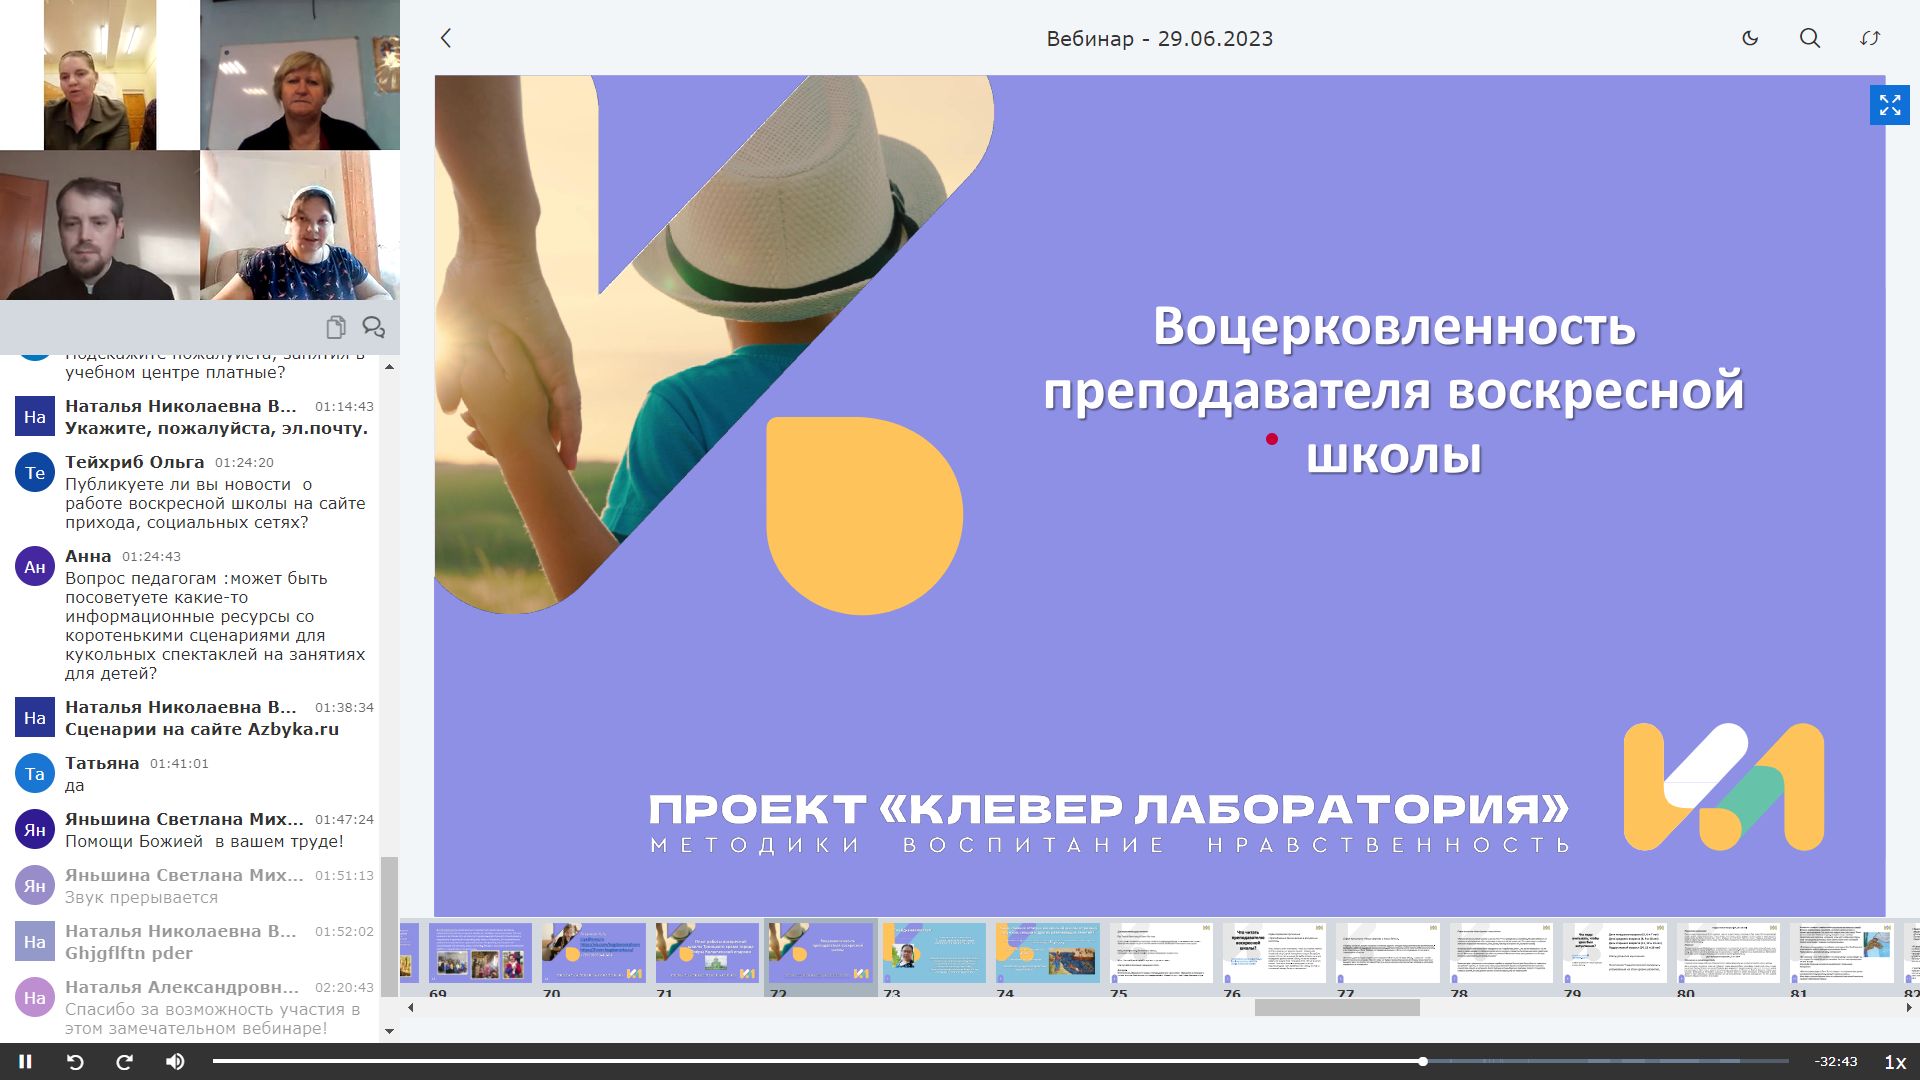This screenshot has height=1080, width=1920.
Task: Select slide thumbnail 73
Action: point(933,952)
